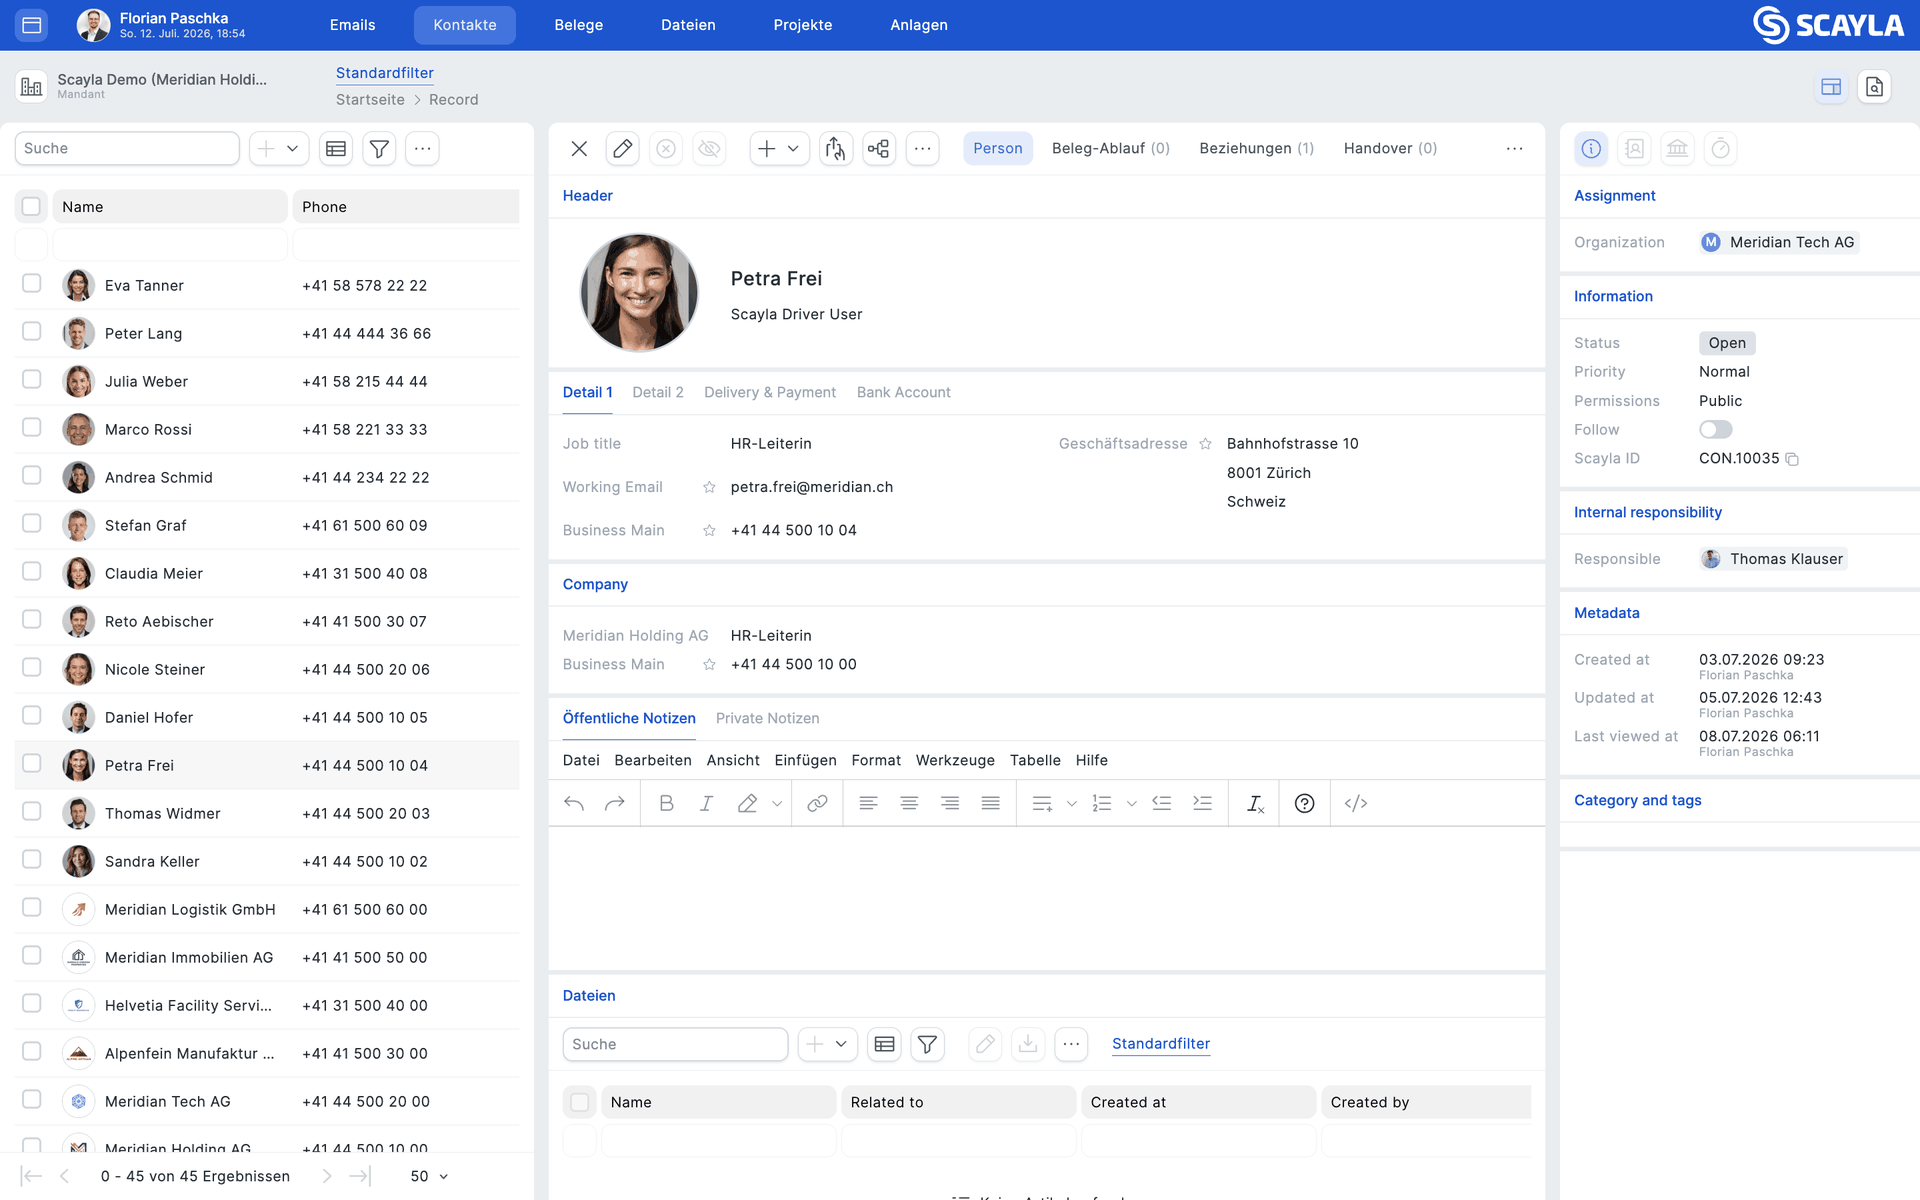
Task: Open the Thomas Klauser responsible chip
Action: tap(1773, 559)
